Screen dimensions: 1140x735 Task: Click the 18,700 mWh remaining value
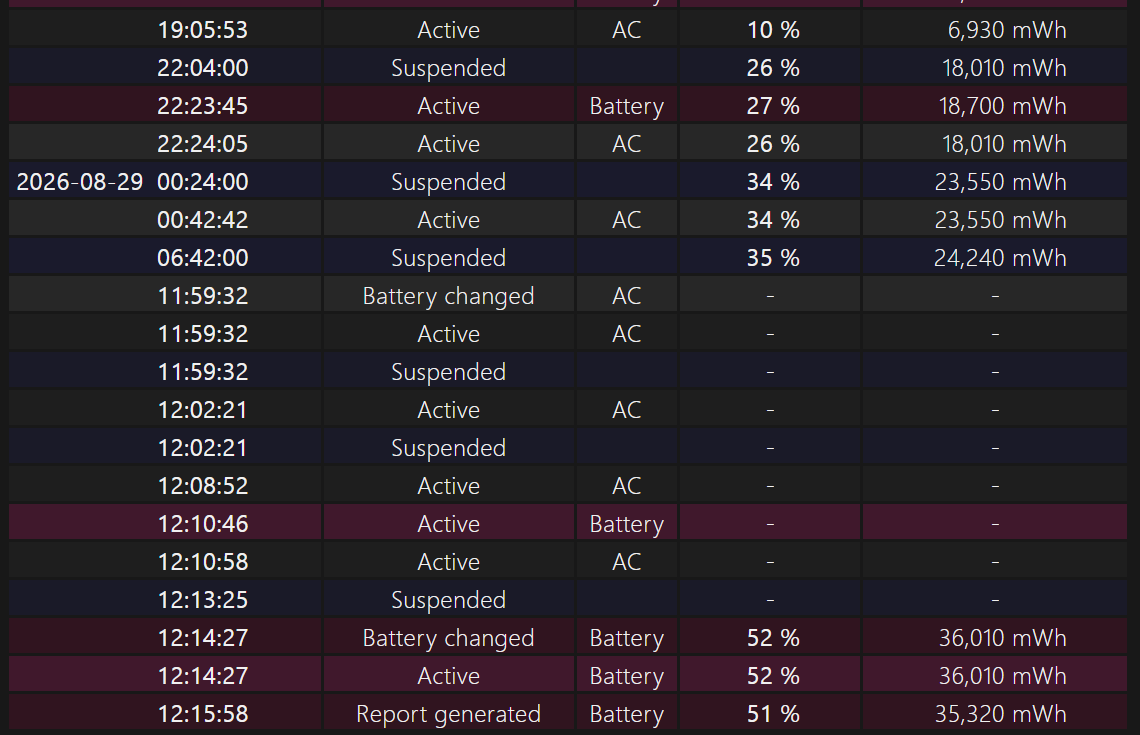point(1002,106)
